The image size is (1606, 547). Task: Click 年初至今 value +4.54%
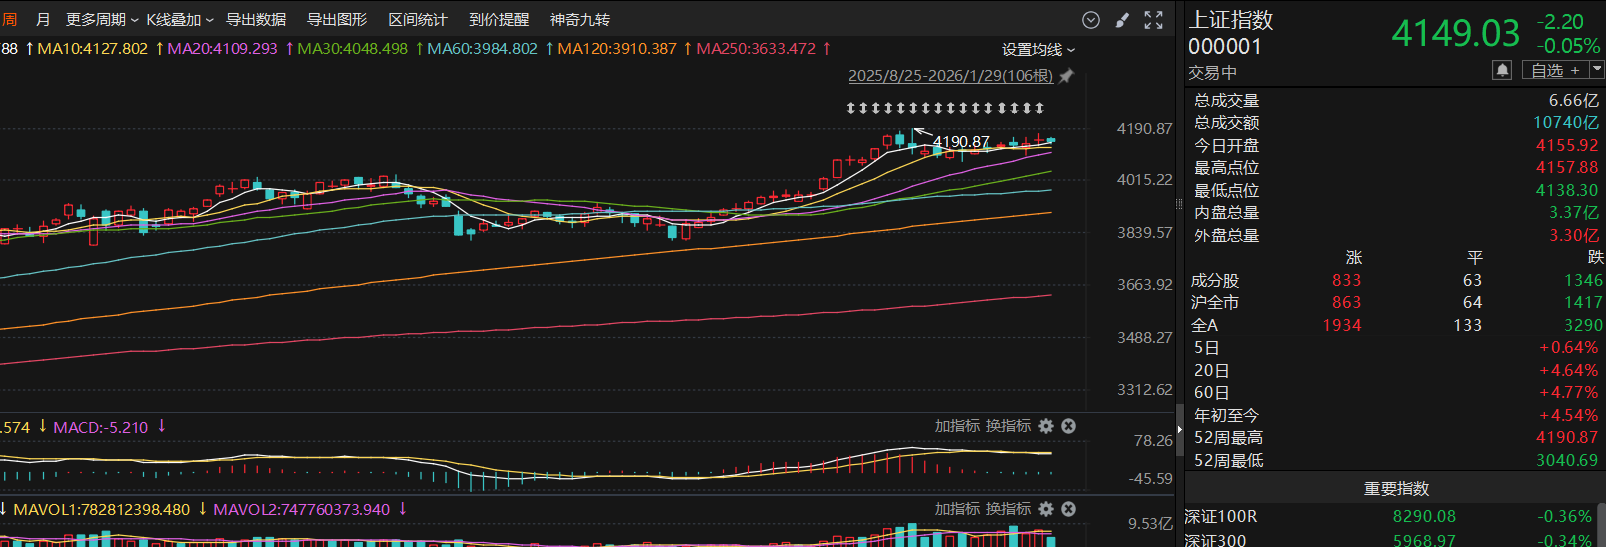coord(1568,416)
